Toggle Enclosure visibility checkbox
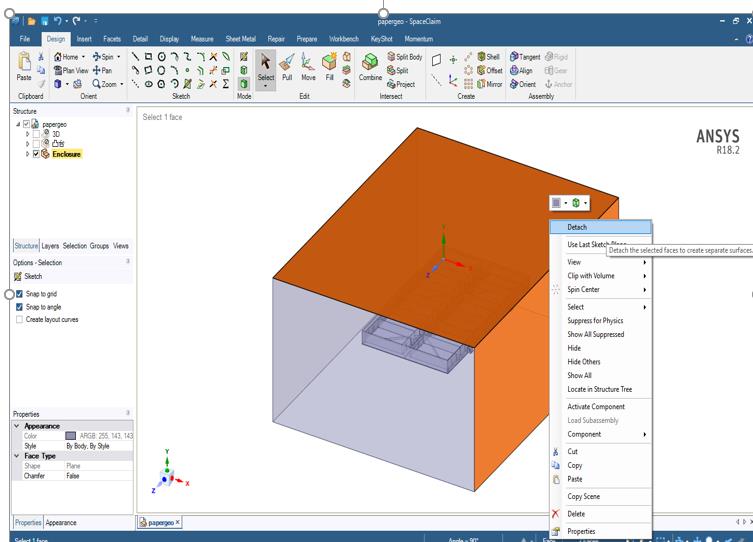Screen dimensions: 753x542 pyautogui.click(x=36, y=154)
